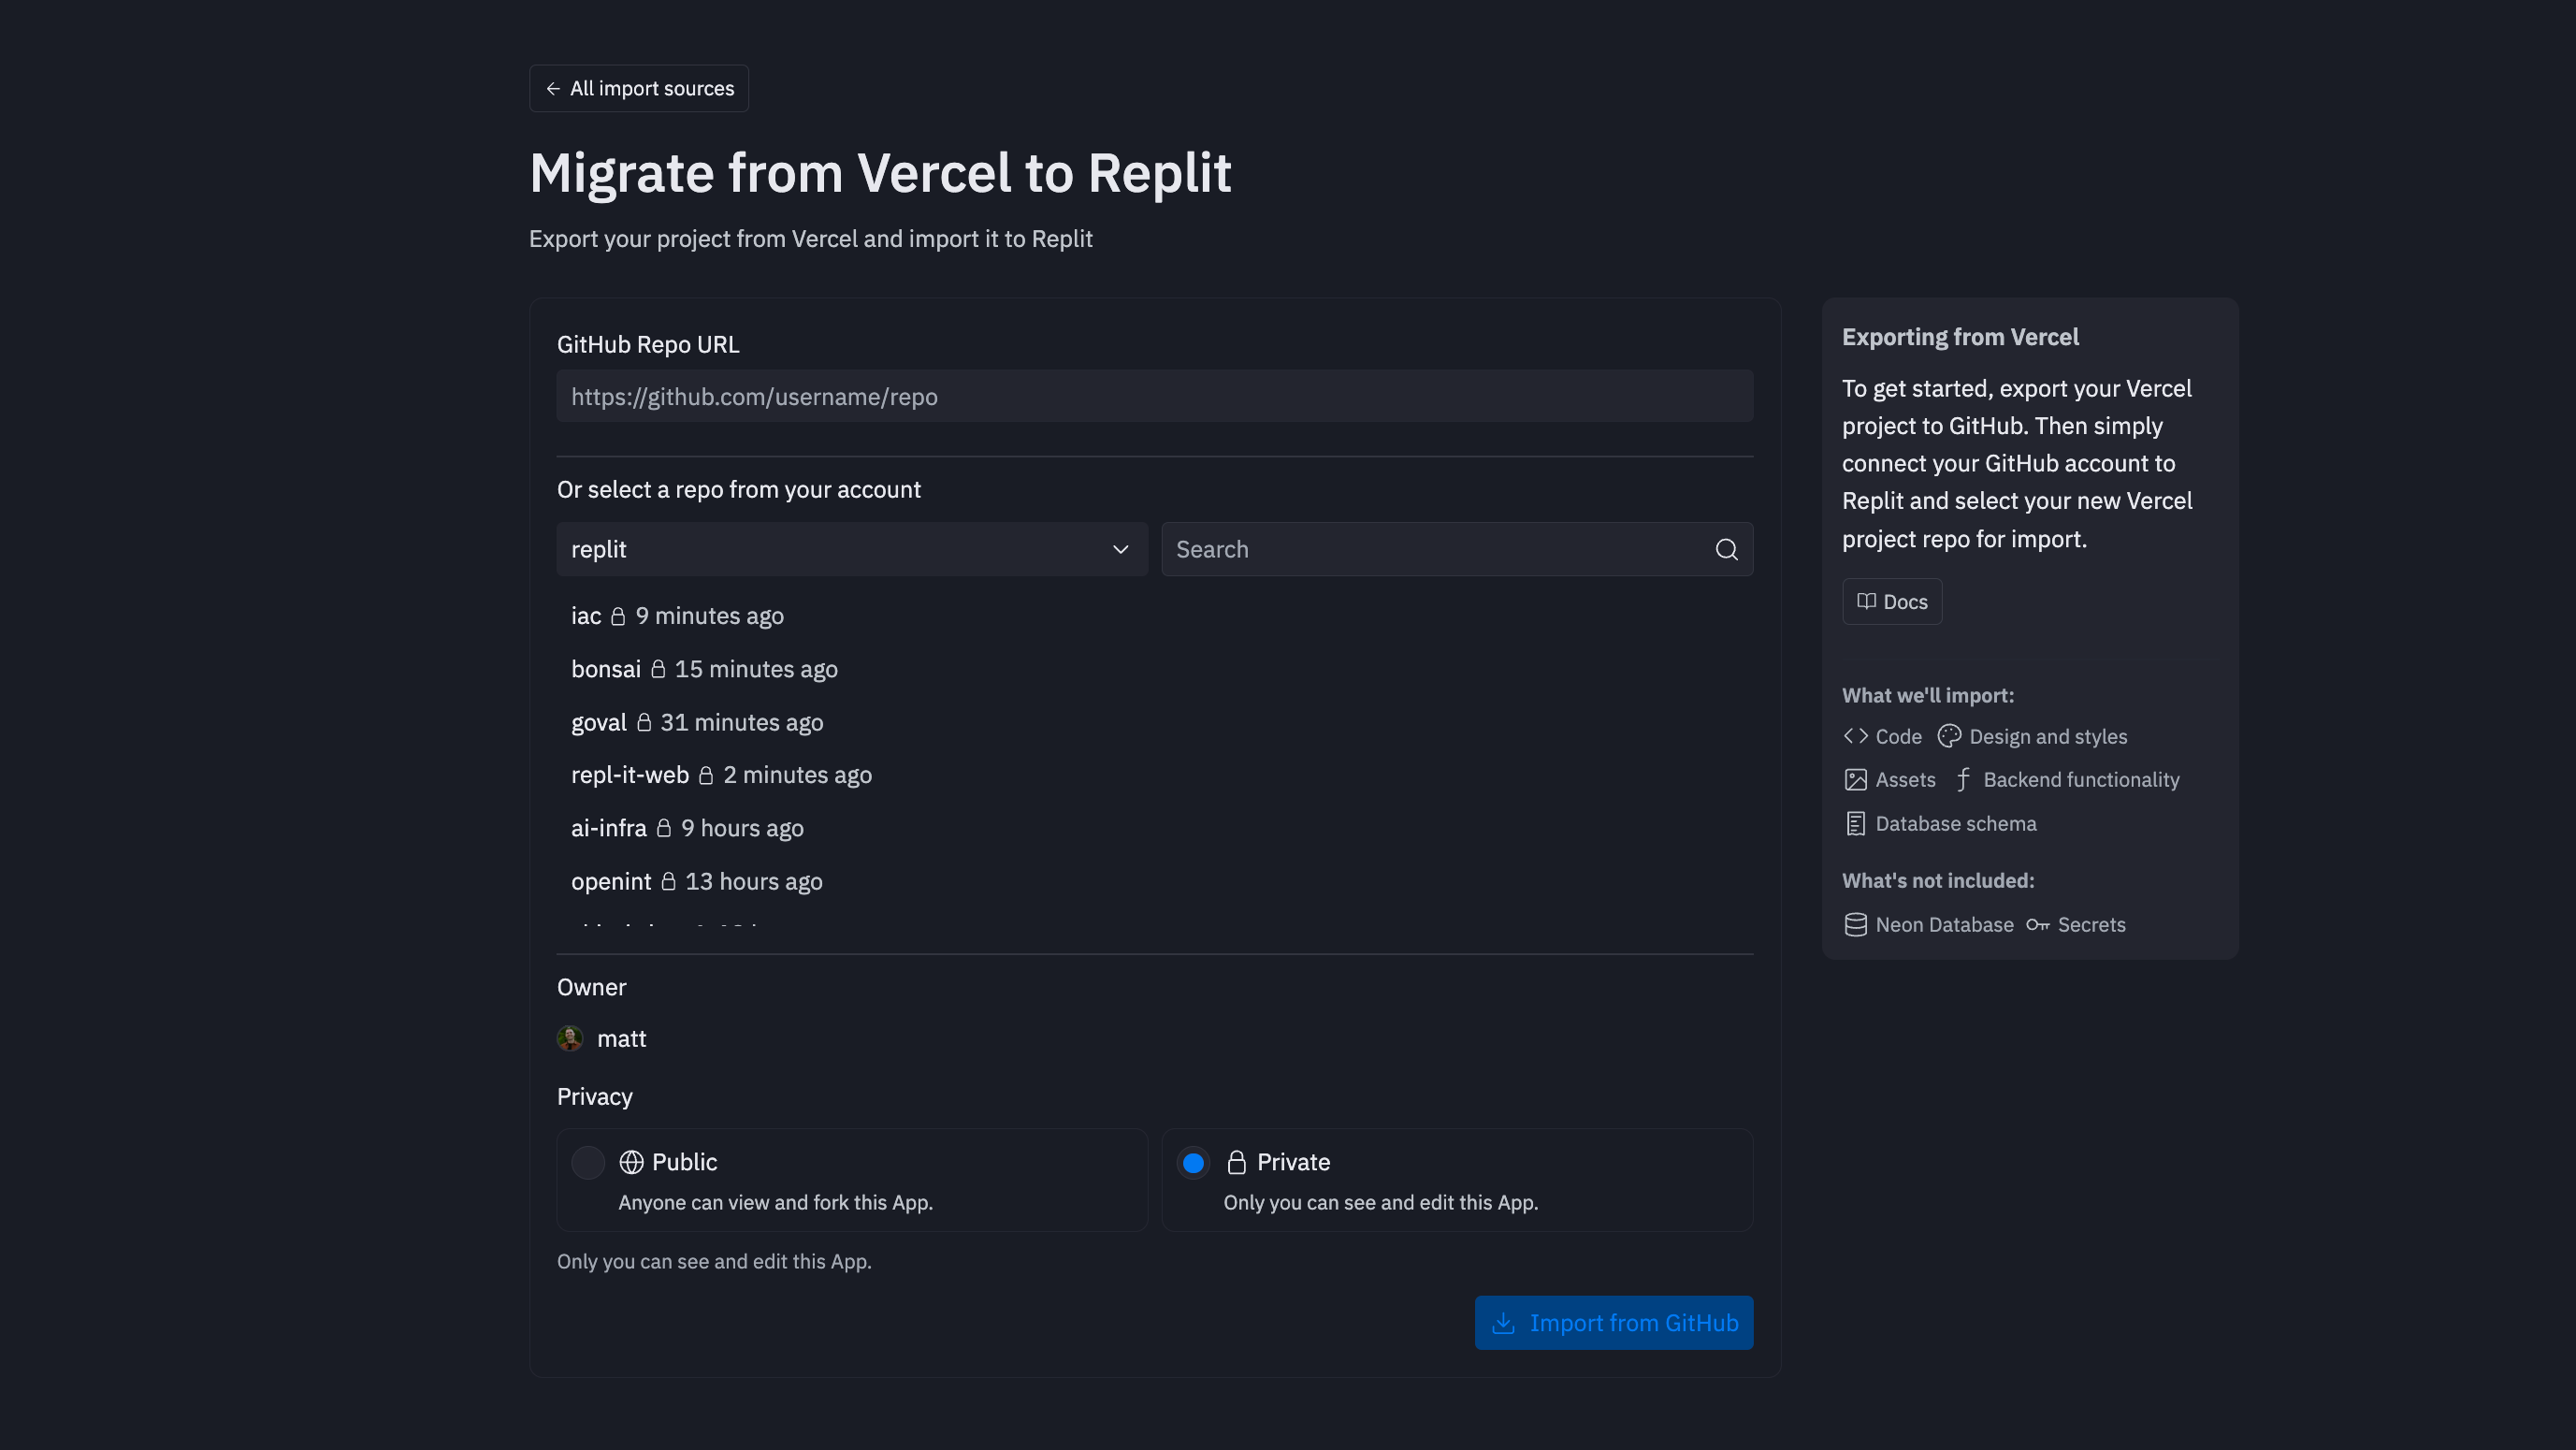Click the Database schema icon
This screenshot has height=1450, width=2576.
1855,823
